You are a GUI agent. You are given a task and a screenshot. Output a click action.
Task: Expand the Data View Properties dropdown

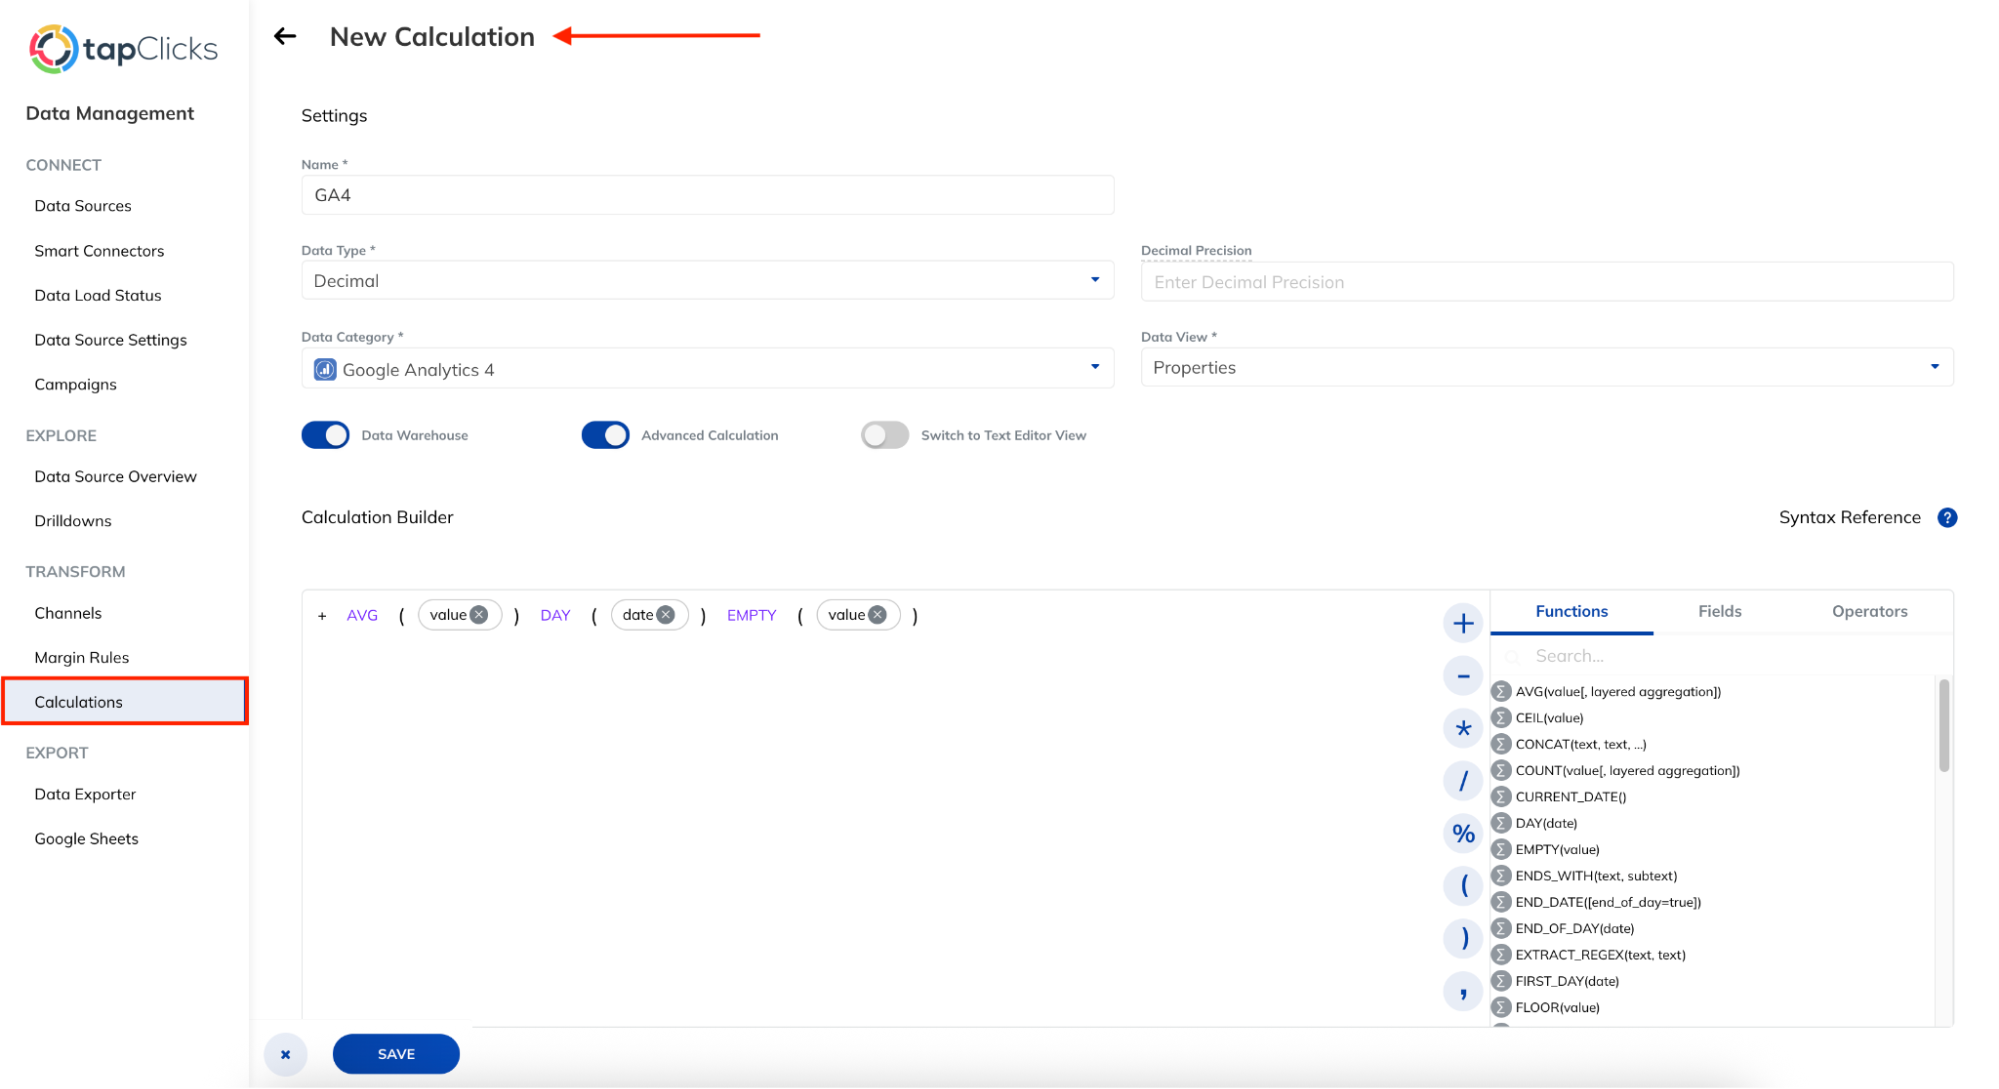click(1934, 367)
